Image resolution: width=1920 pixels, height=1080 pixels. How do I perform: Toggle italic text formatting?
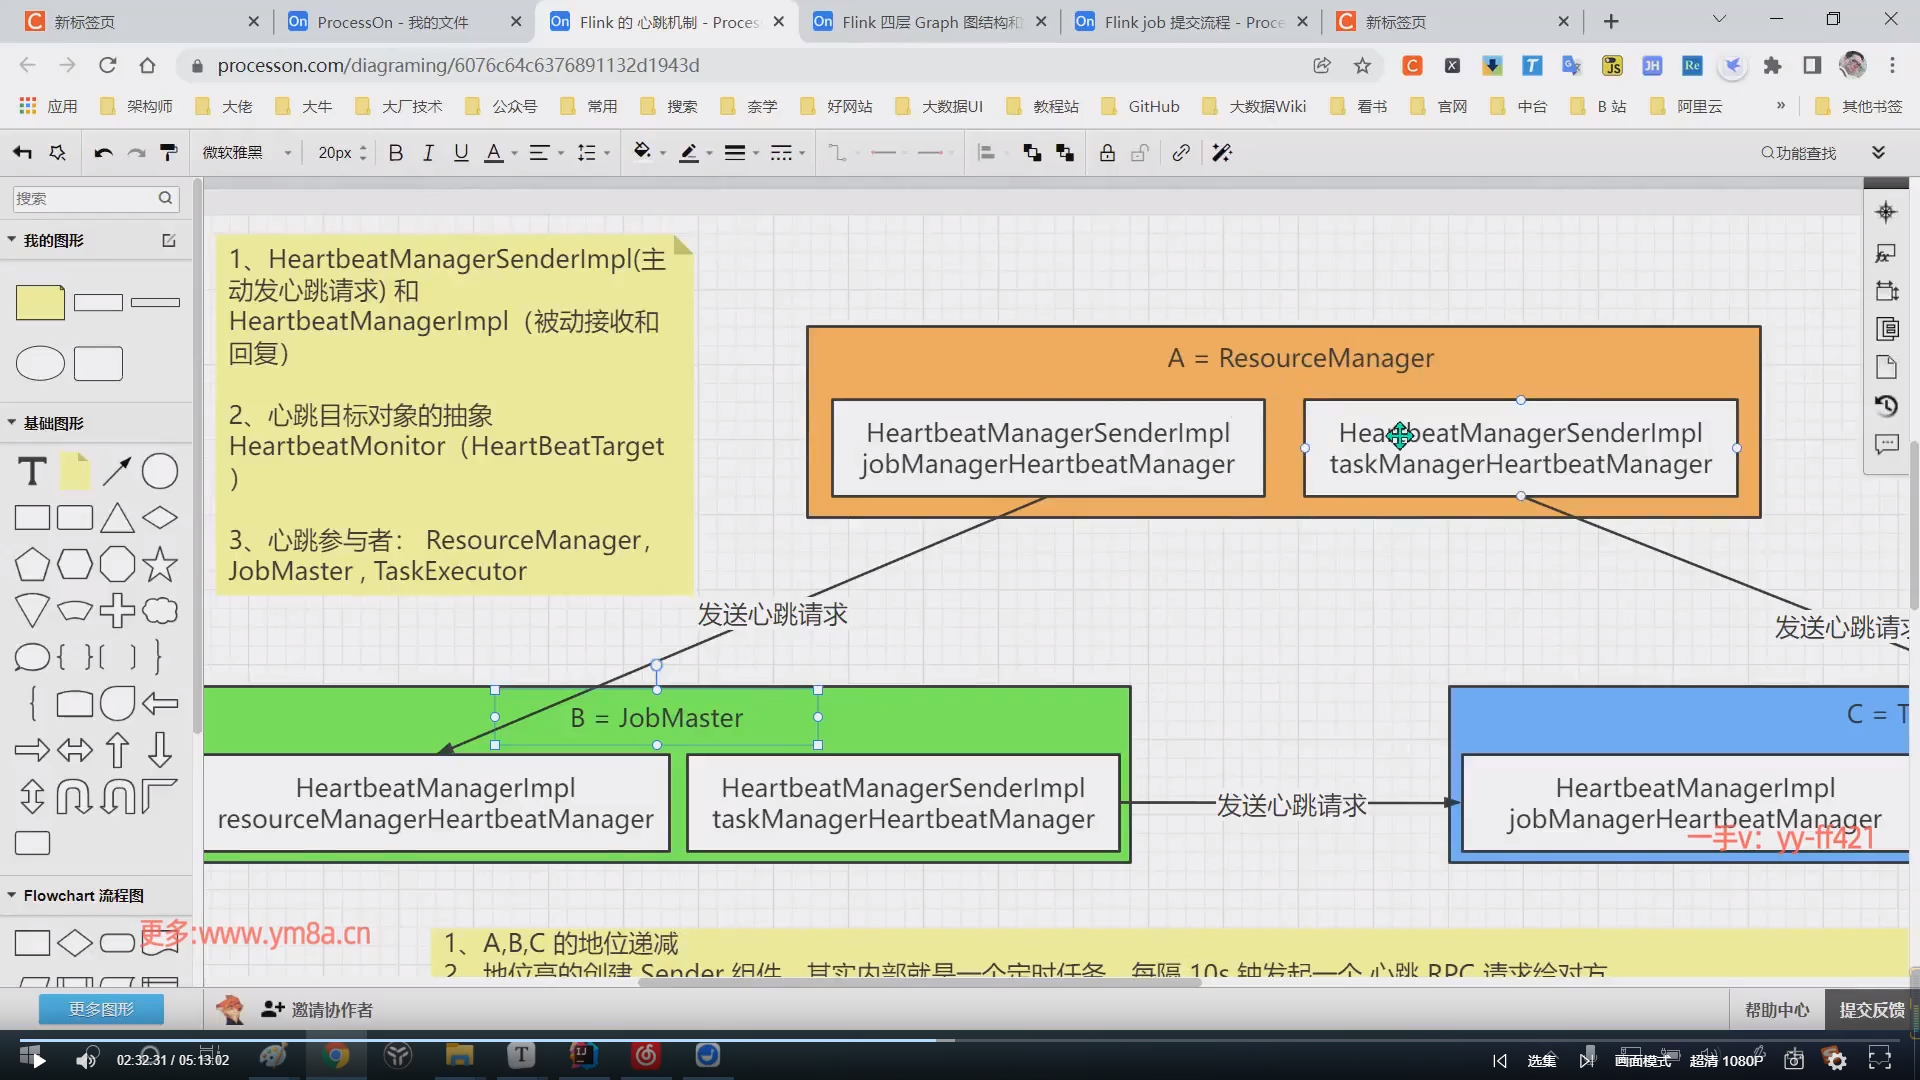coord(428,153)
